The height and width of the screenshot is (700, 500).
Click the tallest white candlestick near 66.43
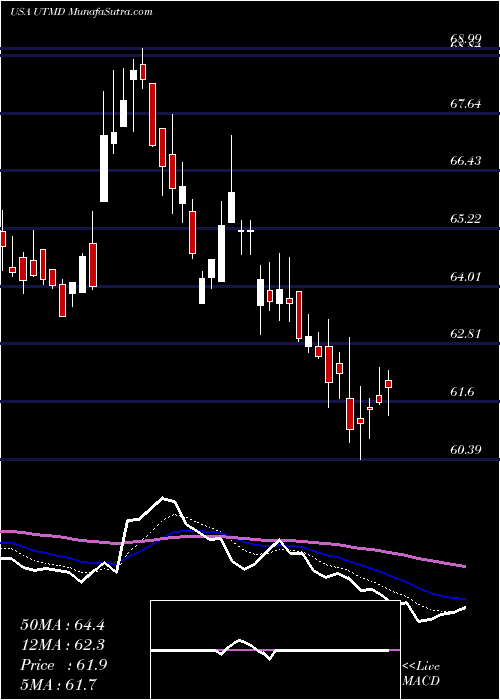tap(104, 168)
